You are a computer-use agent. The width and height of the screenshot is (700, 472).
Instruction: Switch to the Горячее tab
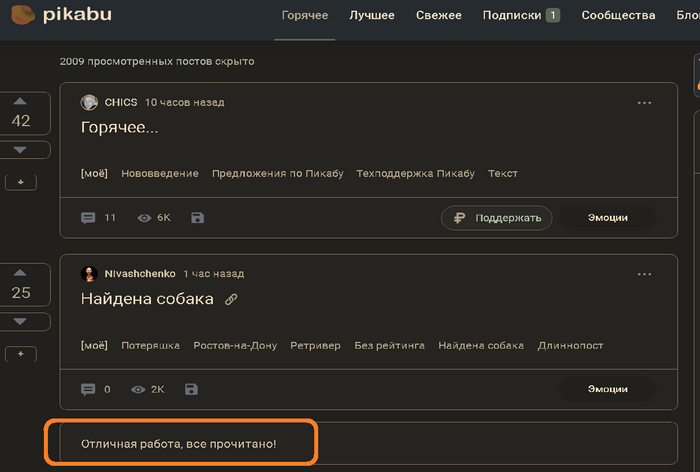[305, 15]
